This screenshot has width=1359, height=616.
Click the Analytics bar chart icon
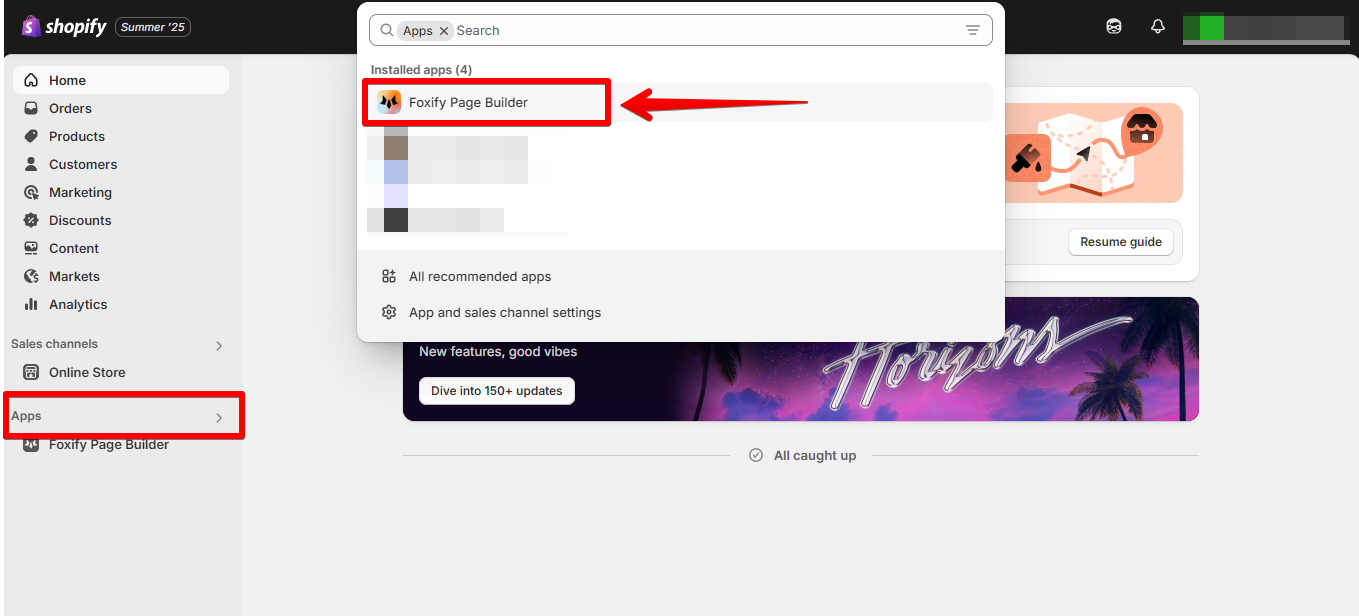point(31,304)
